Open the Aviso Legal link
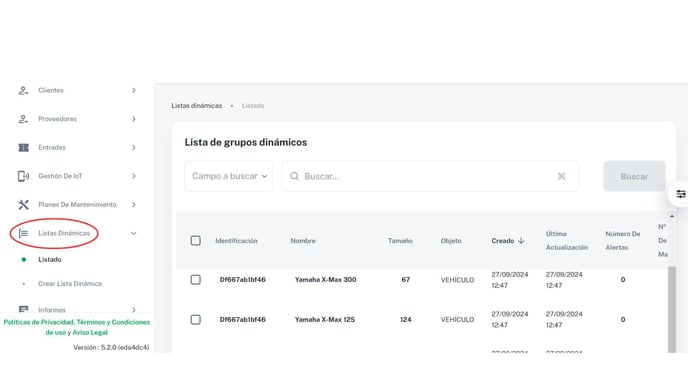This screenshot has height=387, width=688. point(90,333)
